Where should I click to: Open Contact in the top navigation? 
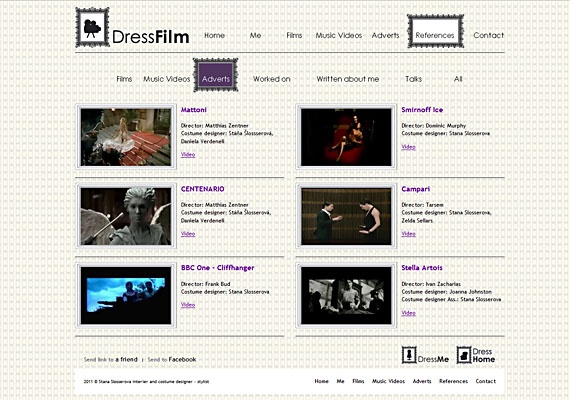[x=489, y=35]
